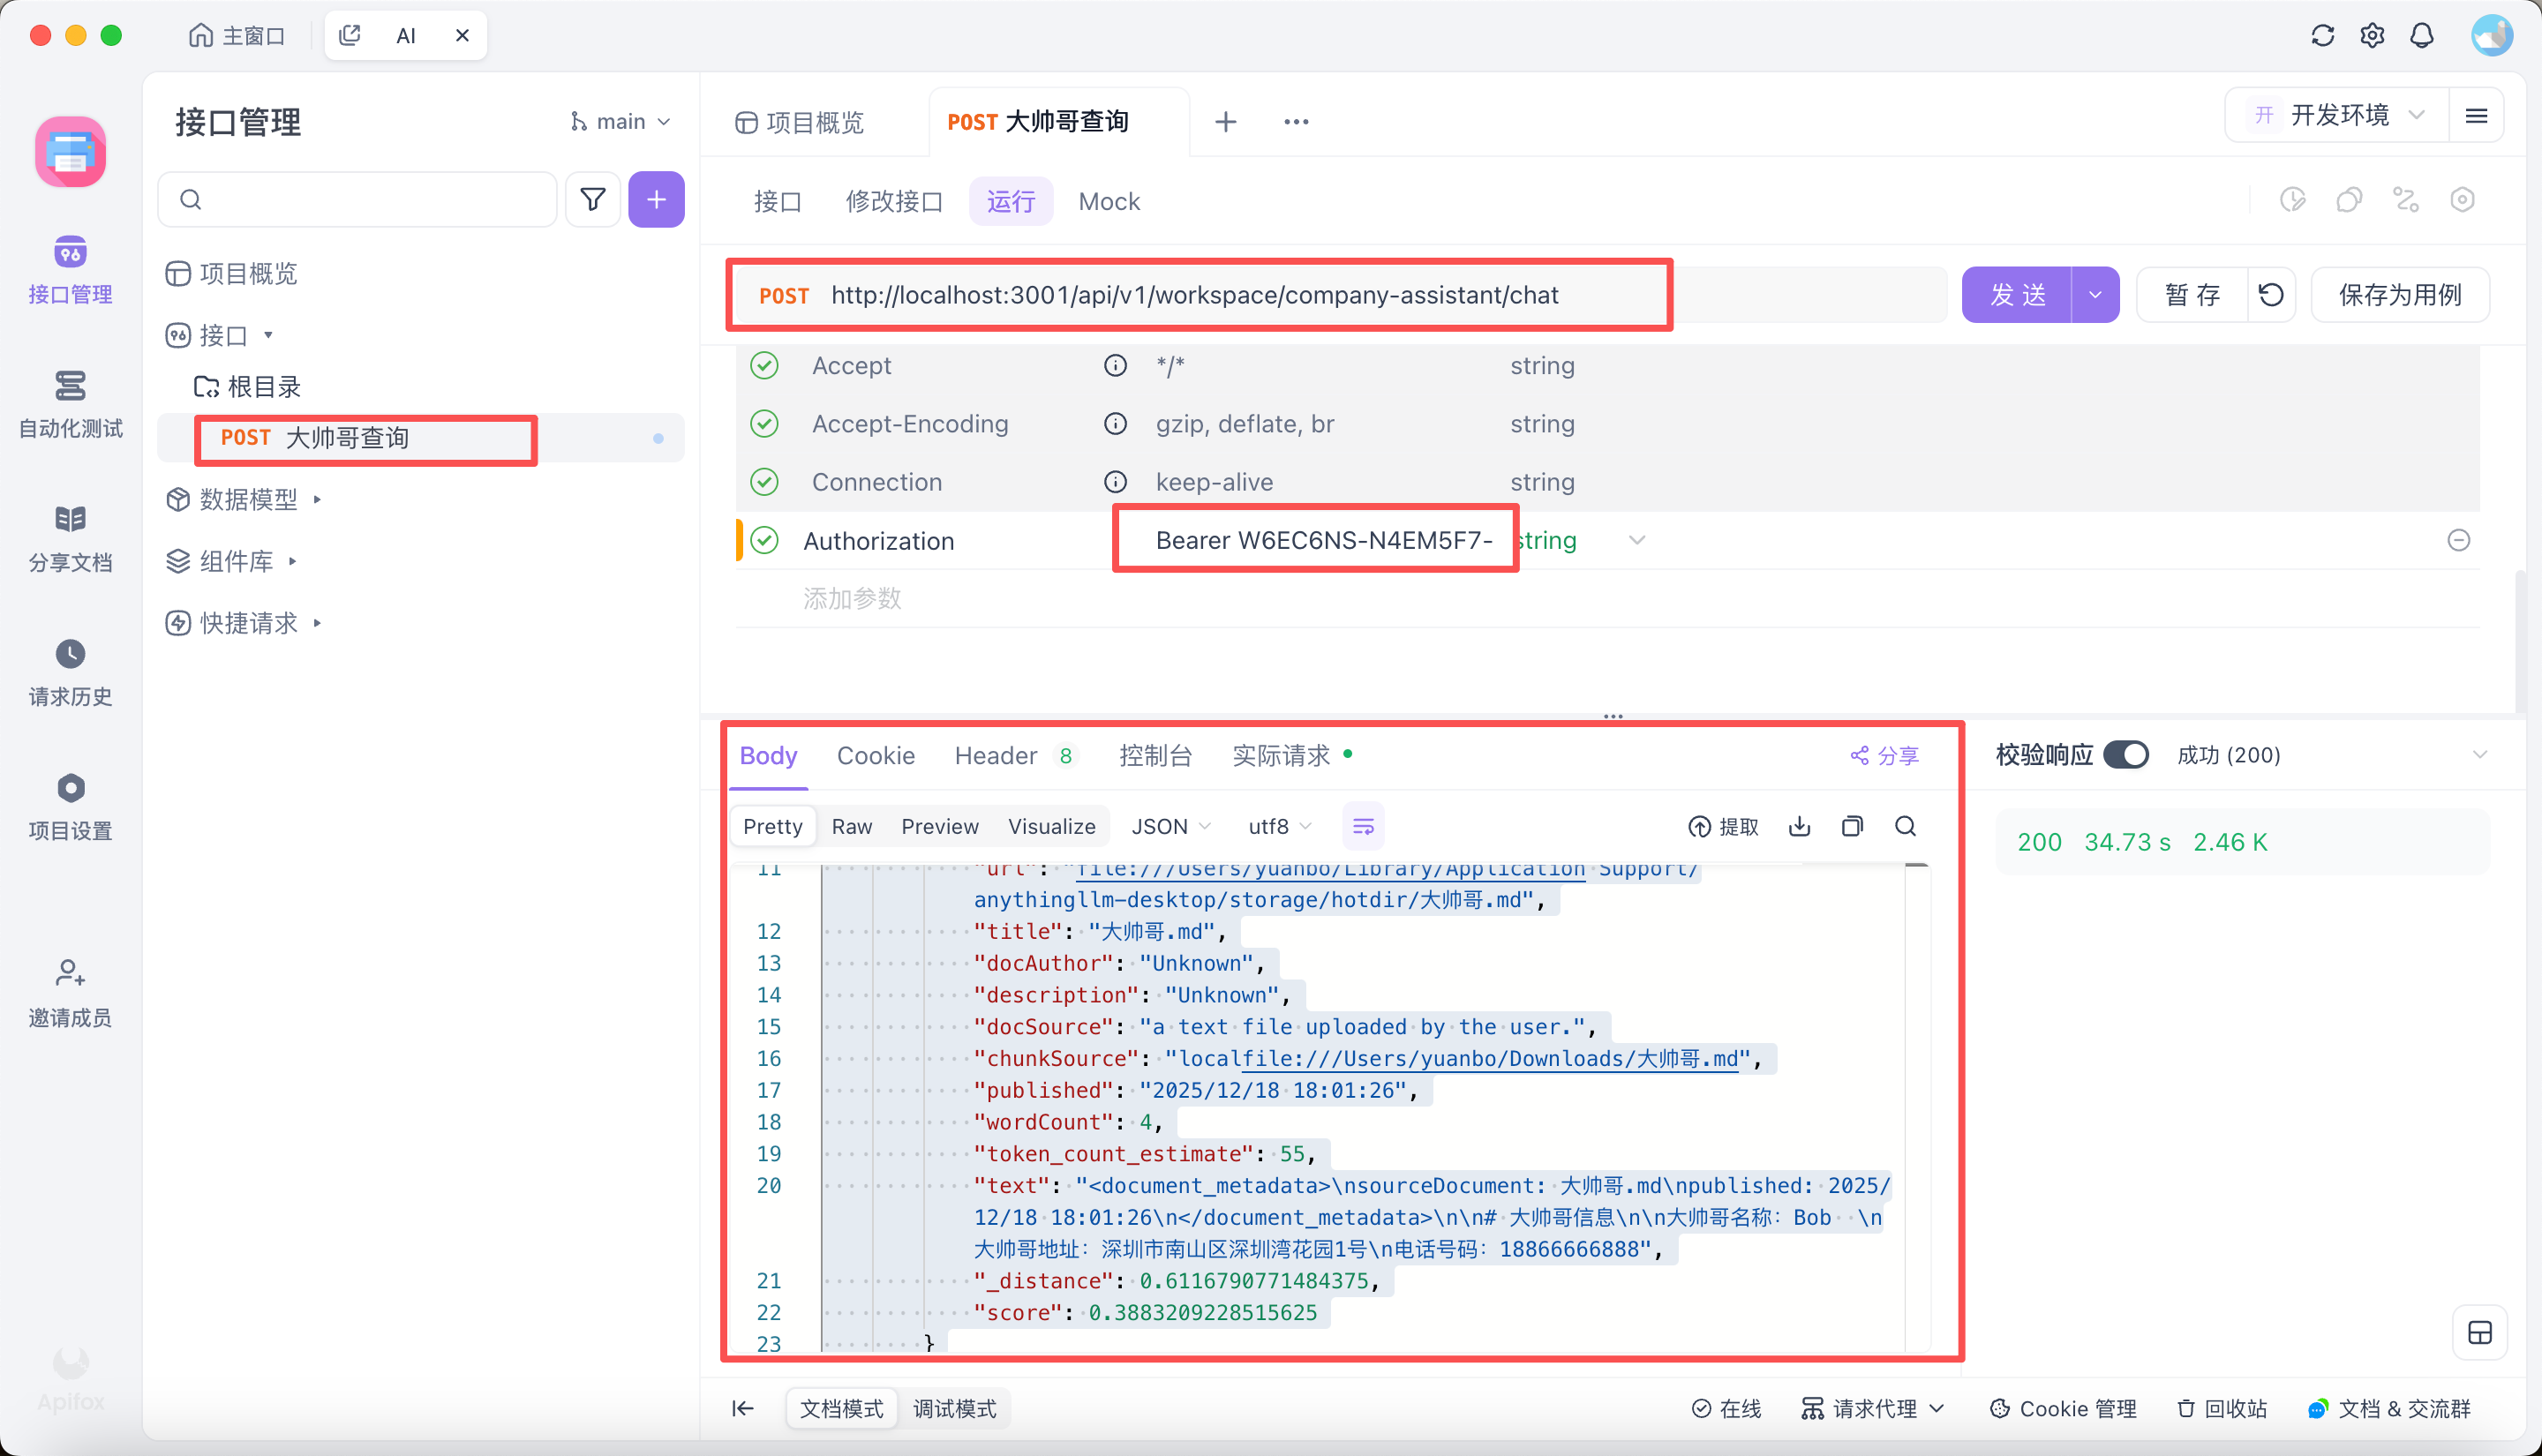Uncheck the Accept-Encoding header checkbox

765,424
